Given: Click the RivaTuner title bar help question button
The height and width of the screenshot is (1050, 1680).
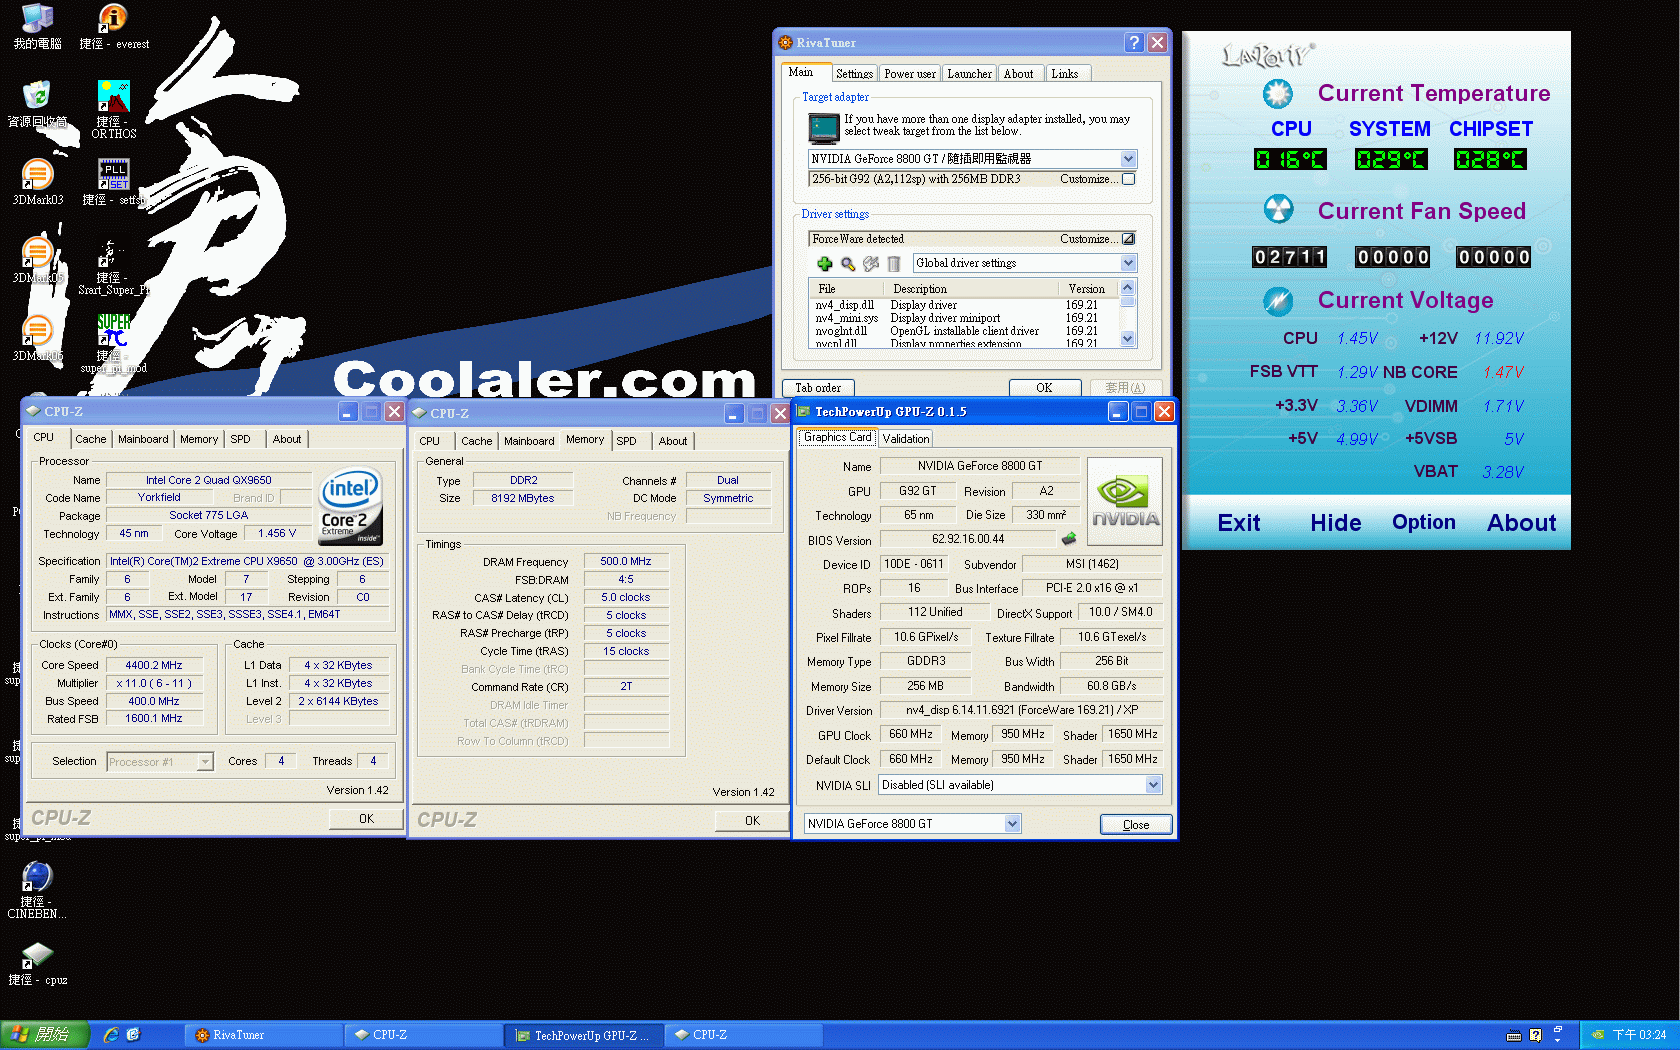Looking at the screenshot, I should coord(1133,42).
